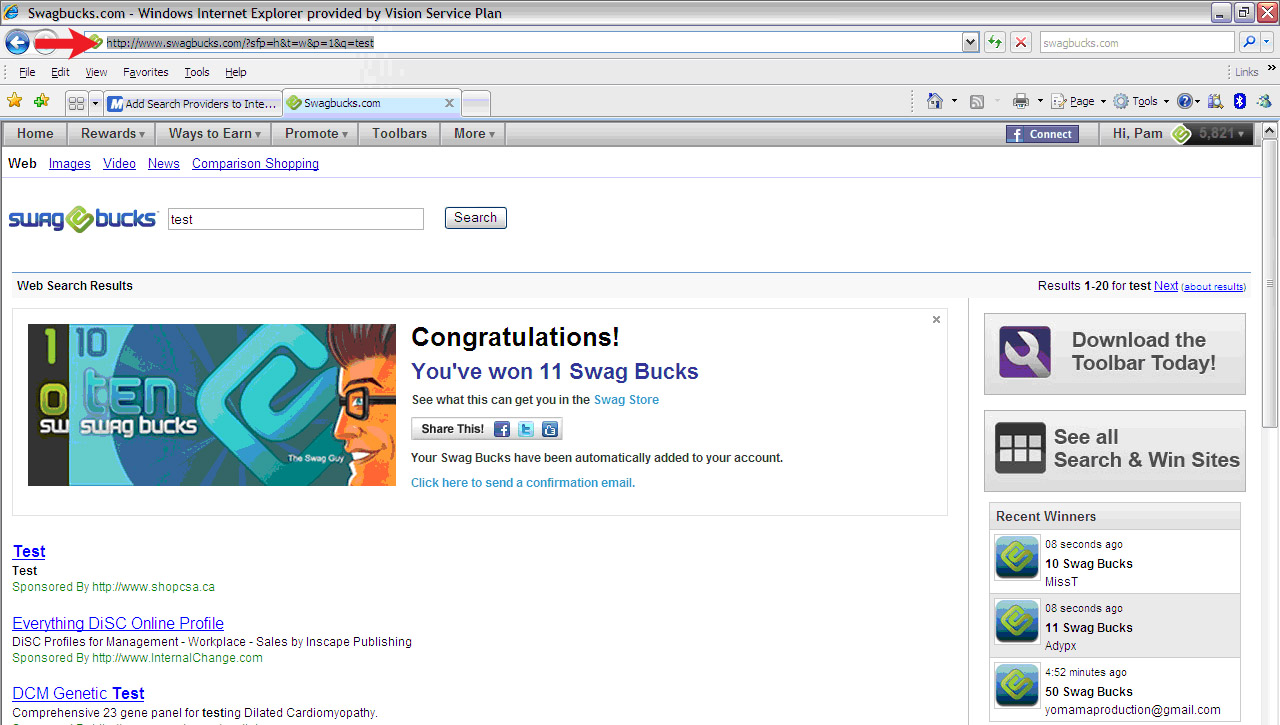
Task: Open the Toolbars site menu item
Action: point(399,133)
